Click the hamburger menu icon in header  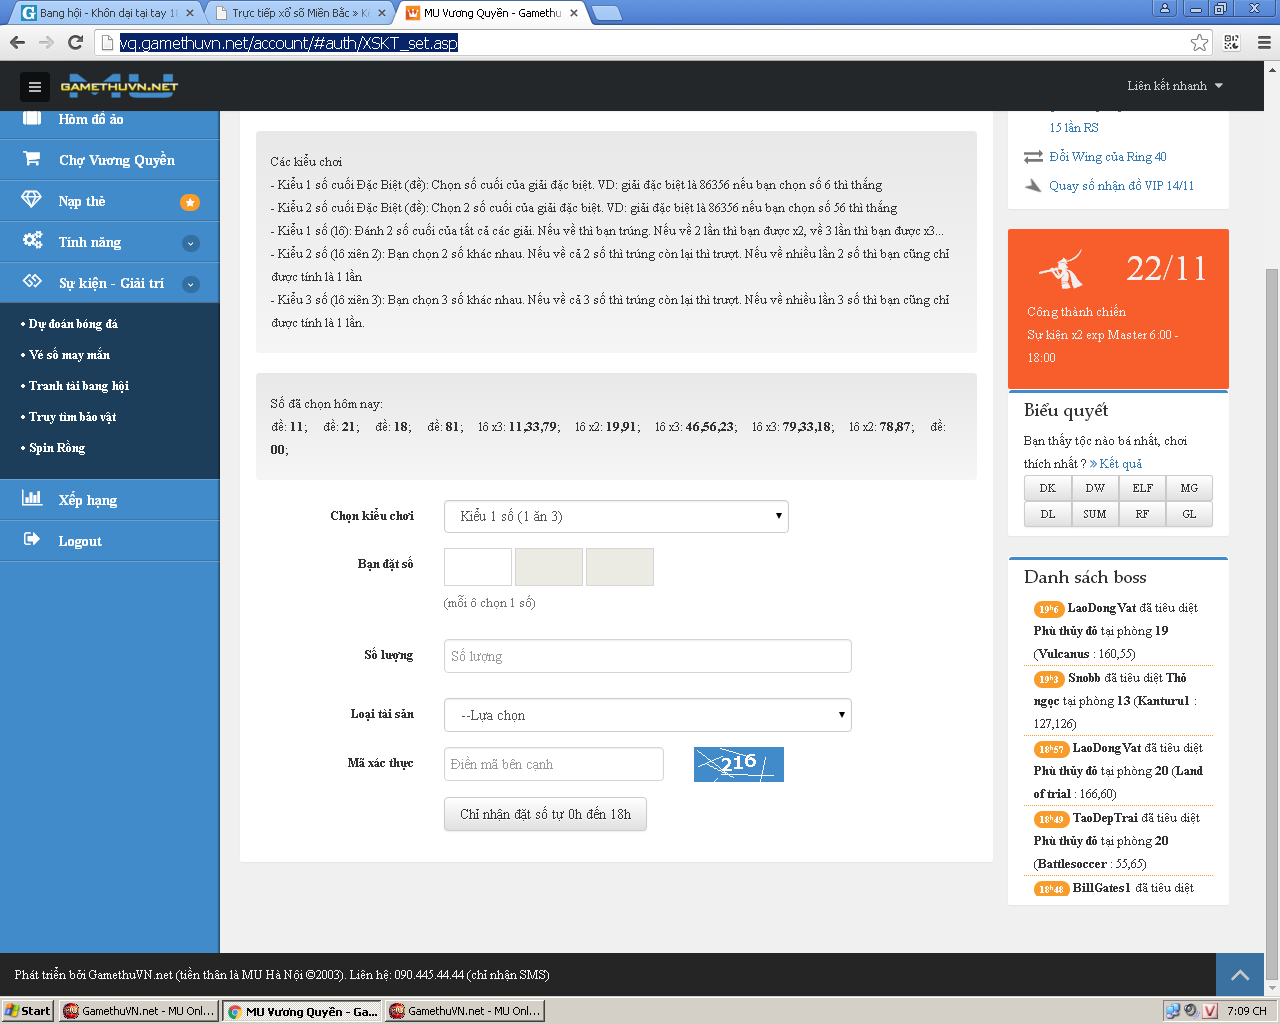[34, 87]
